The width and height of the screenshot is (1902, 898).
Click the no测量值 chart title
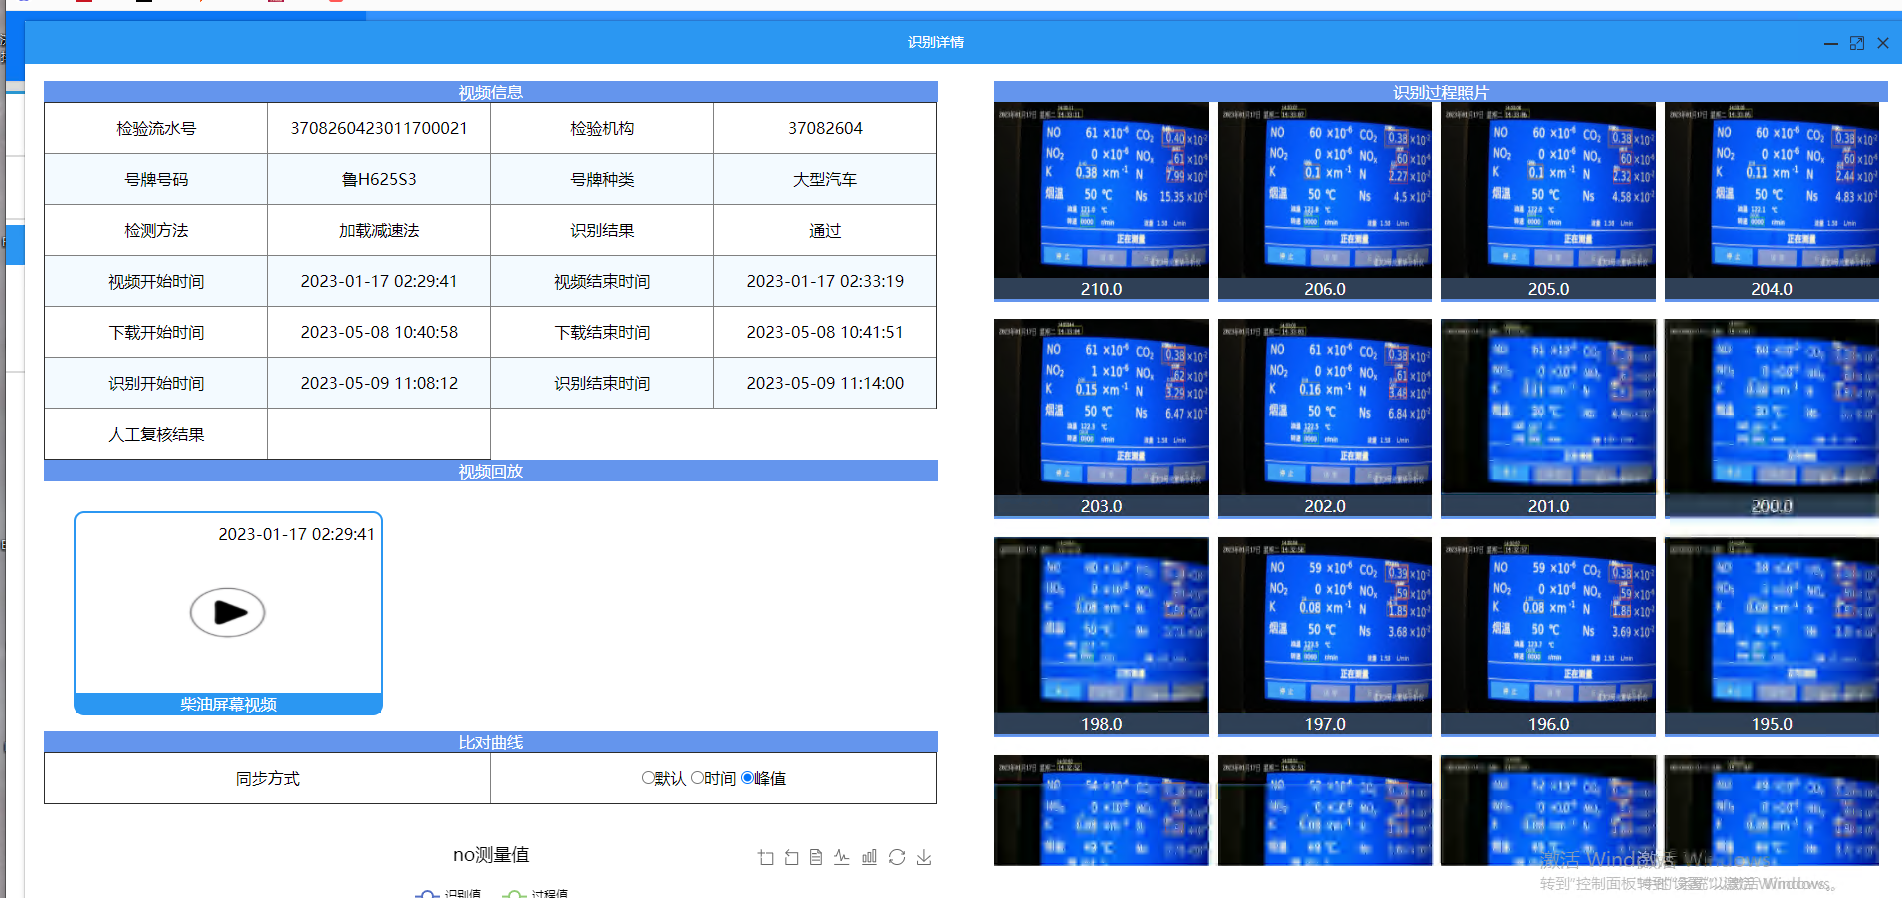(x=491, y=855)
